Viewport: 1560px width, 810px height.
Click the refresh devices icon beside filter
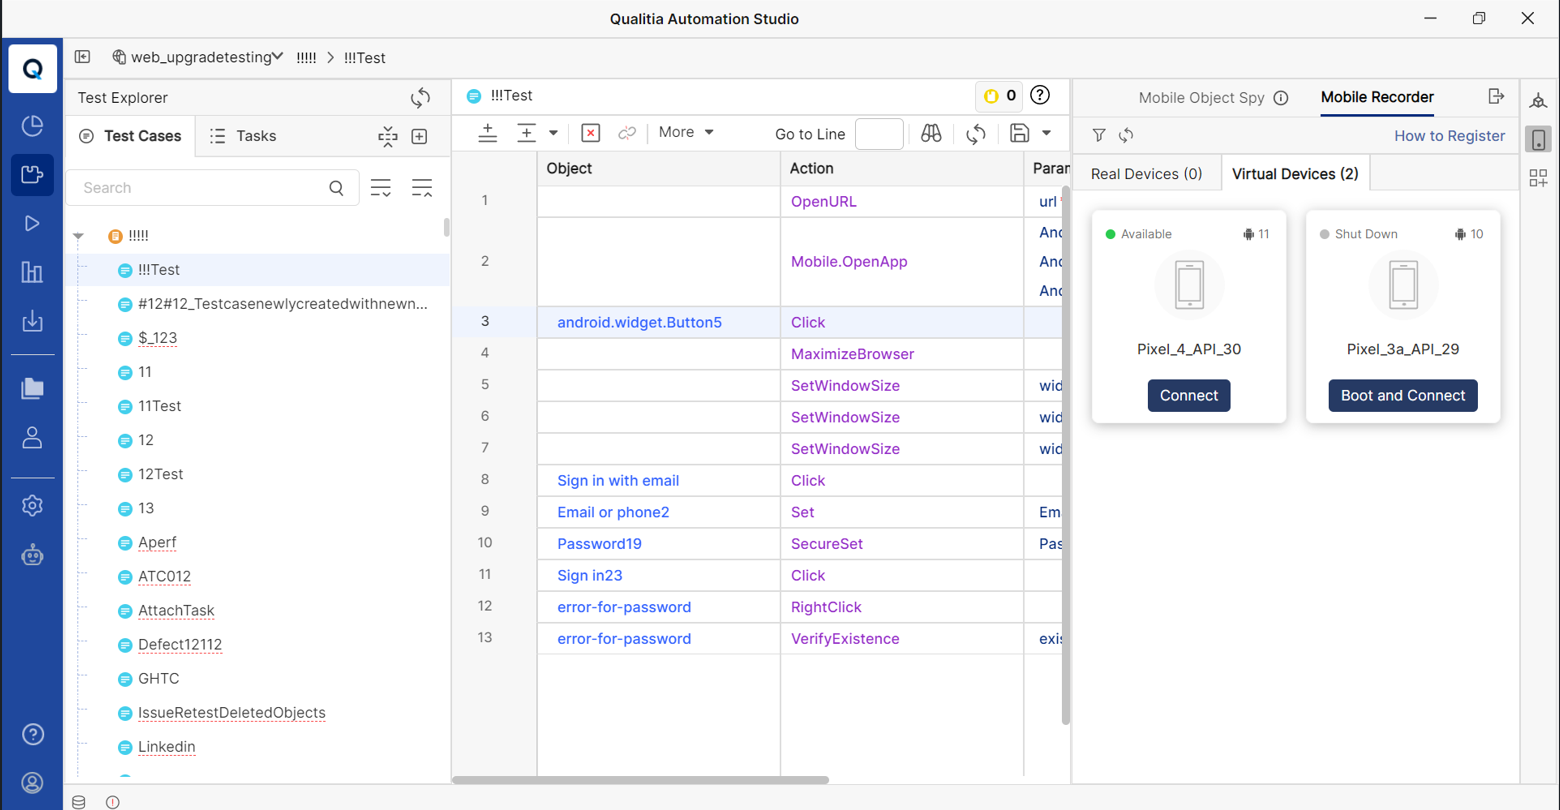pyautogui.click(x=1126, y=135)
